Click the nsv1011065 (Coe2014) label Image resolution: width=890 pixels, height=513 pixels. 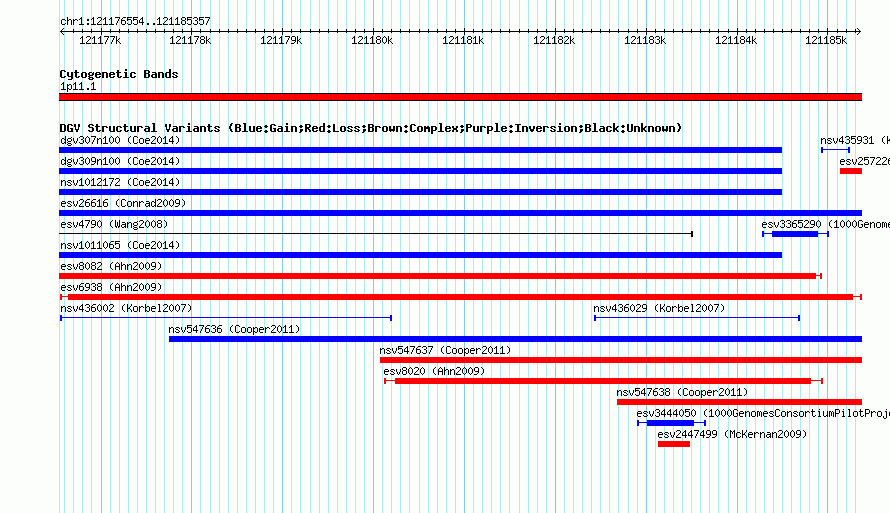pyautogui.click(x=120, y=245)
